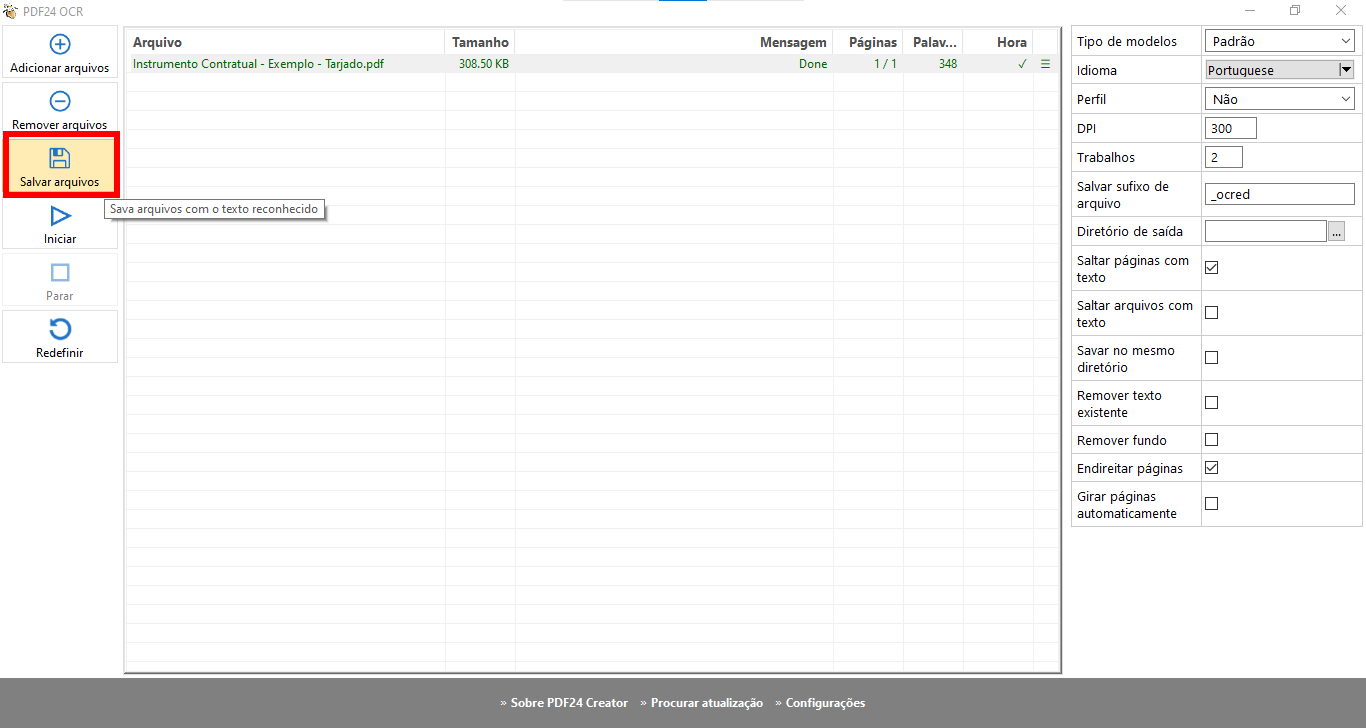The height and width of the screenshot is (728, 1366).
Task: Open the Perfil dropdown
Action: (1279, 99)
